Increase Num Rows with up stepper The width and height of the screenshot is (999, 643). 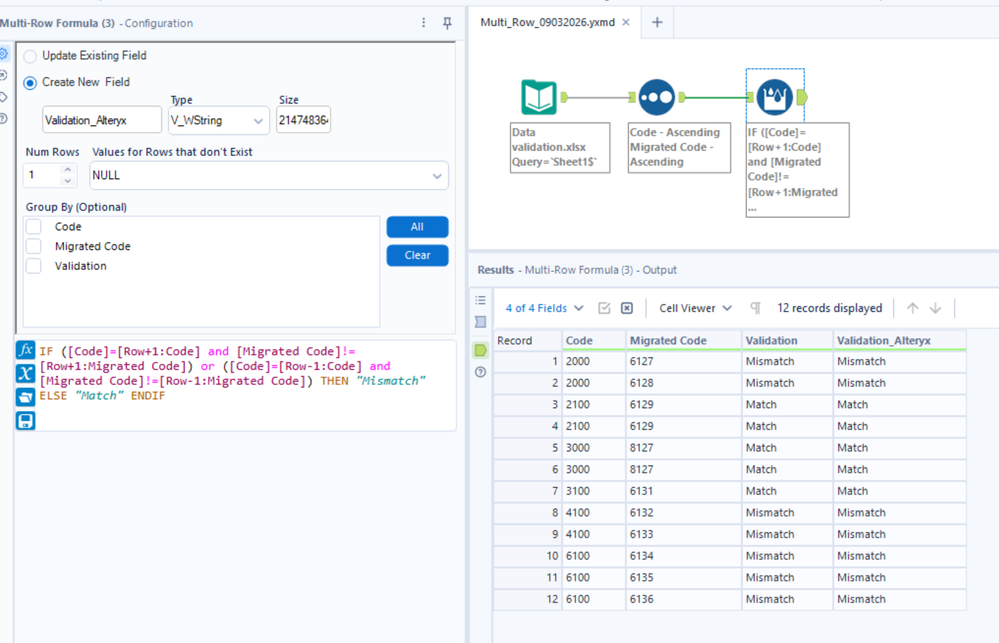pos(68,170)
